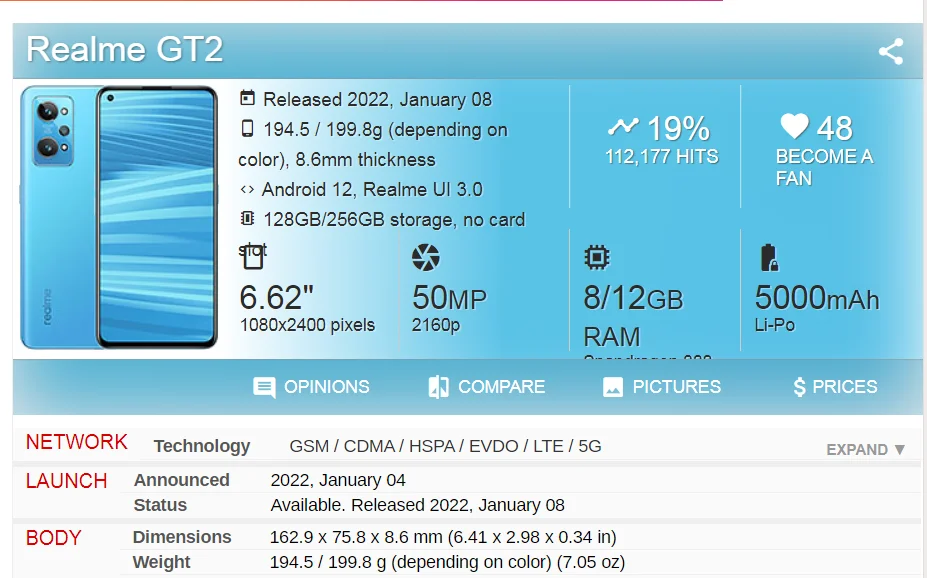The width and height of the screenshot is (927, 578).
Task: Click the Realme GT2 phone image
Action: [119, 217]
